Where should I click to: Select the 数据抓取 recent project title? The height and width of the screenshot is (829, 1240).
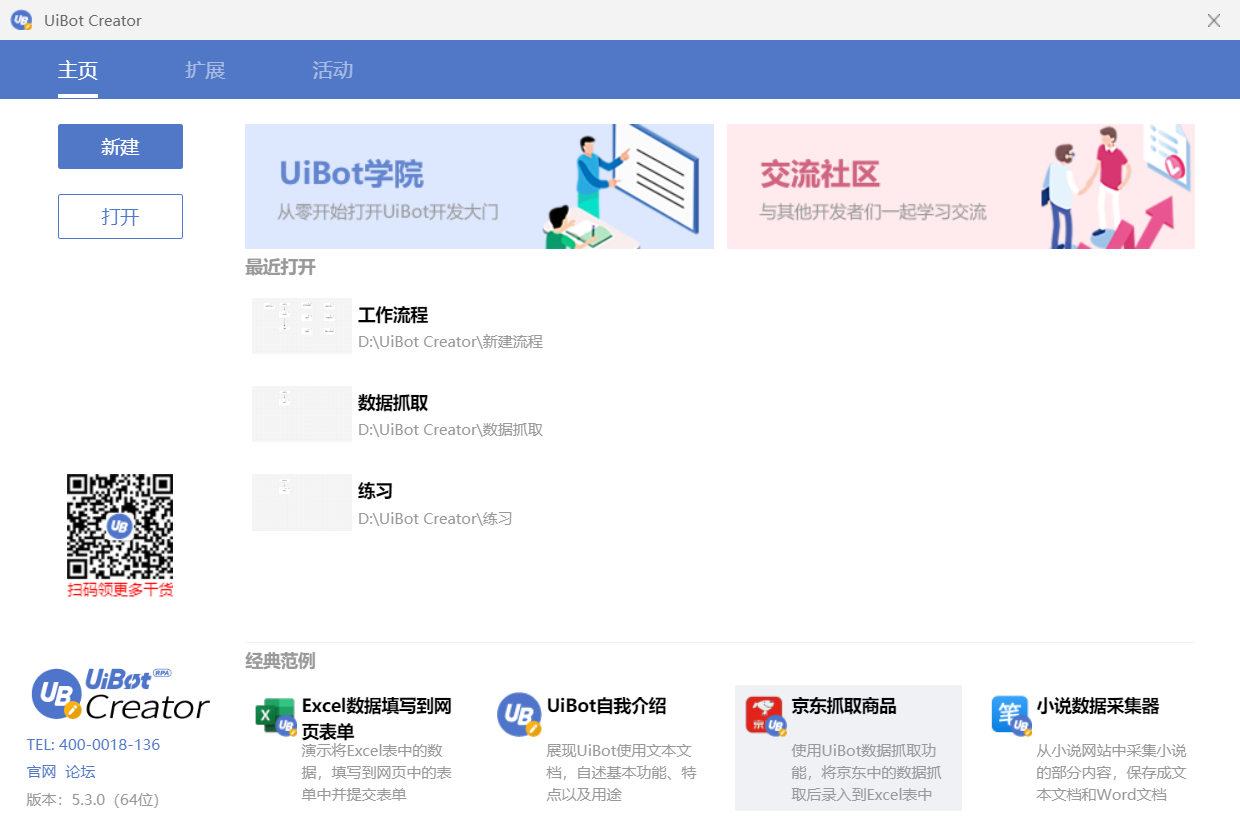coord(393,404)
